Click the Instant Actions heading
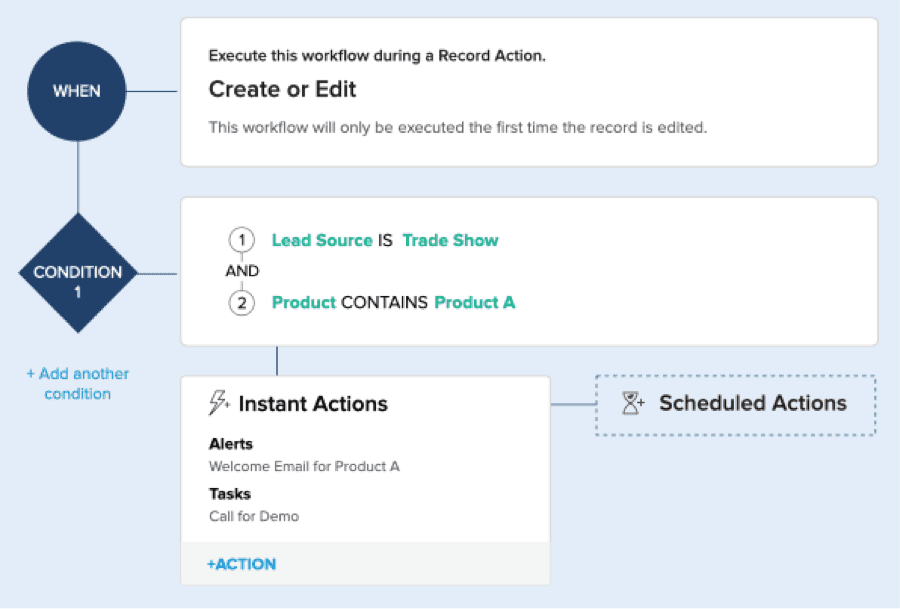900x609 pixels. point(313,404)
